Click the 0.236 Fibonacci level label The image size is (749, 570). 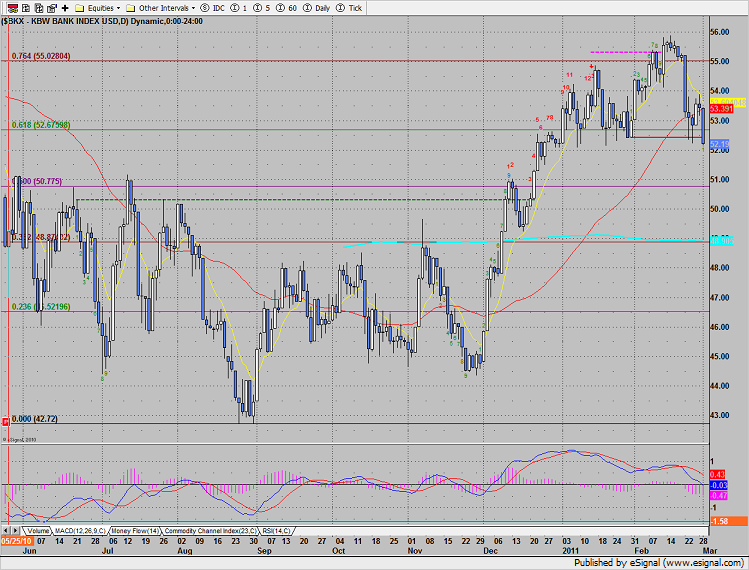41,307
